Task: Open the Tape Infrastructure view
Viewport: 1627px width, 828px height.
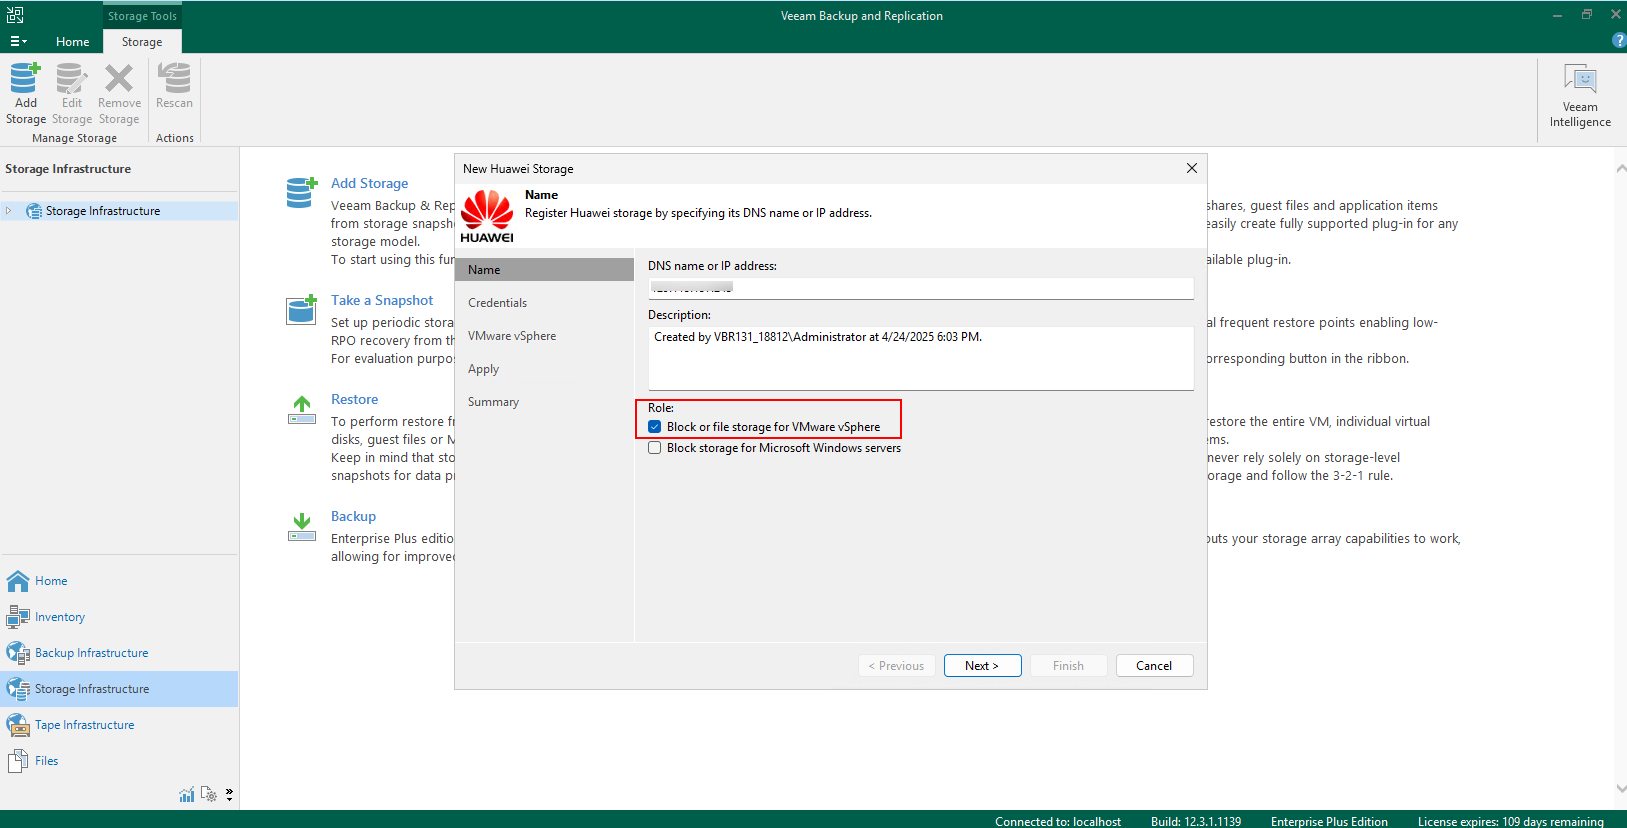Action: (119, 725)
